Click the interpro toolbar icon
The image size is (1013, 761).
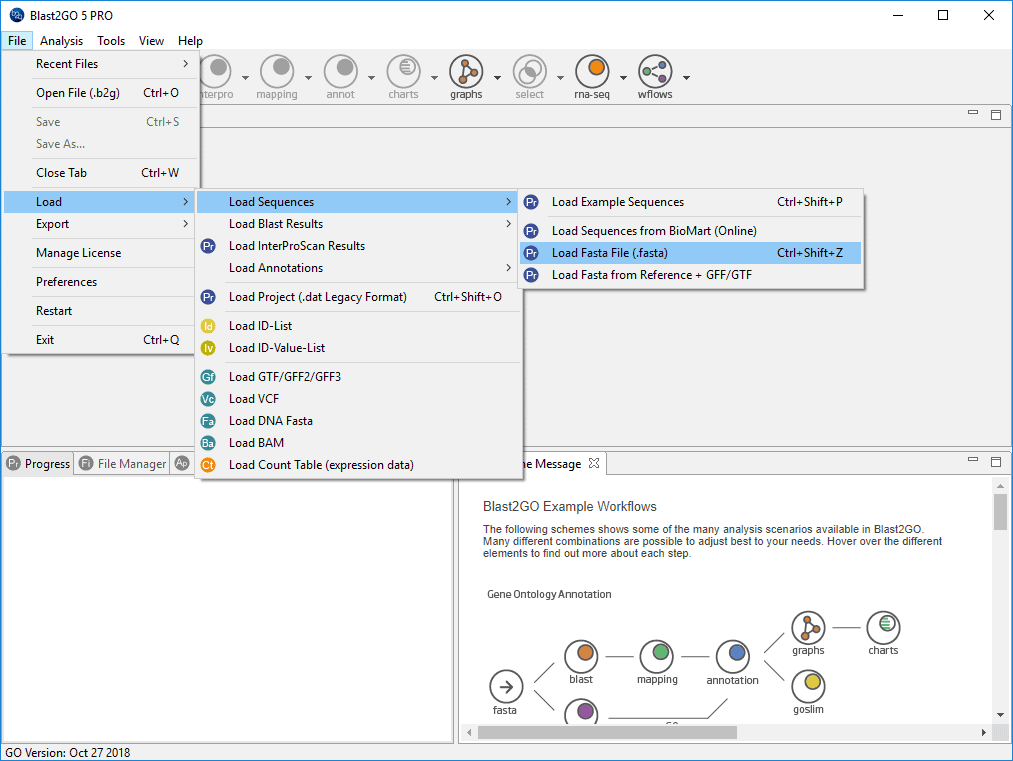point(216,71)
